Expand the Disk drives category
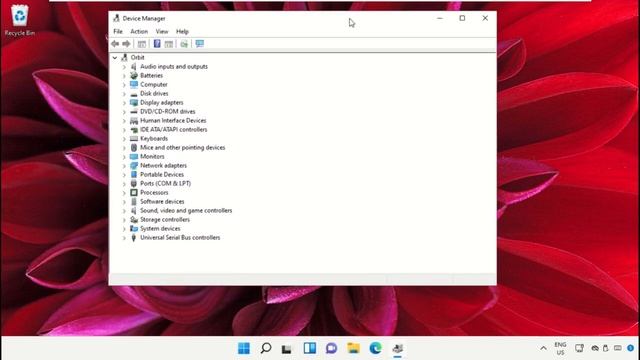Viewport: 640px width, 360px height. [x=124, y=93]
